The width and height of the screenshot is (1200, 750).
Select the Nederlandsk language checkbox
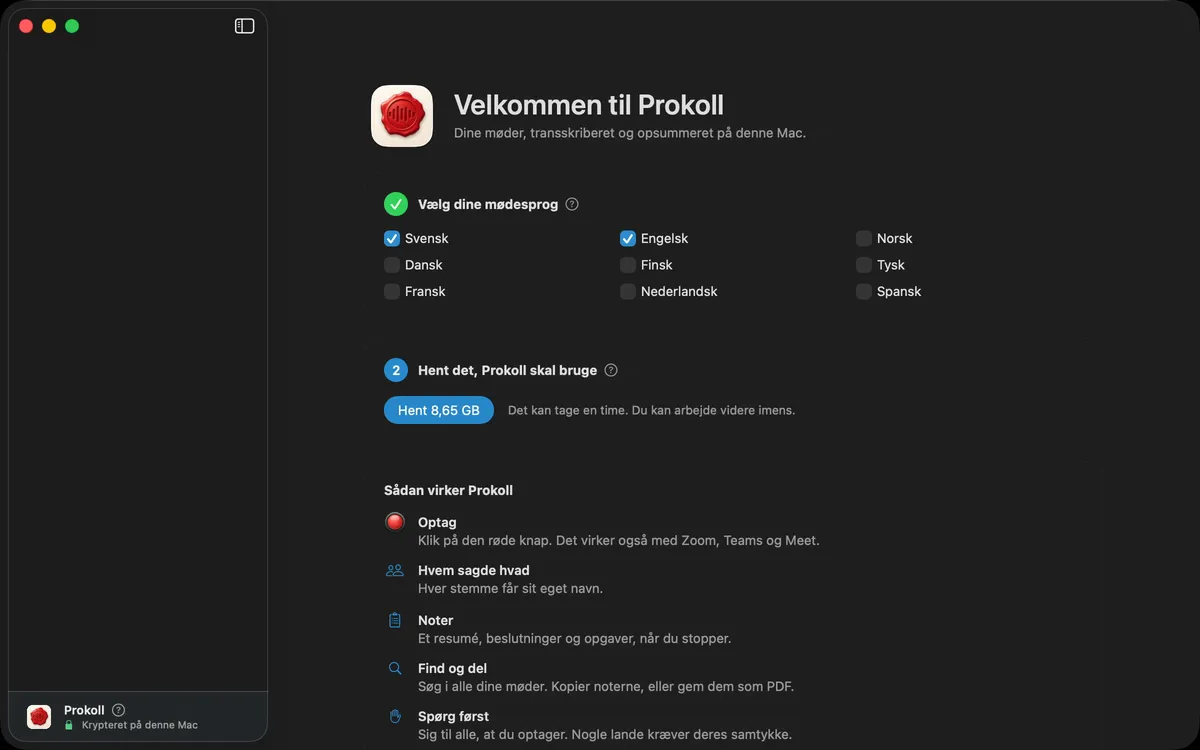click(x=628, y=292)
